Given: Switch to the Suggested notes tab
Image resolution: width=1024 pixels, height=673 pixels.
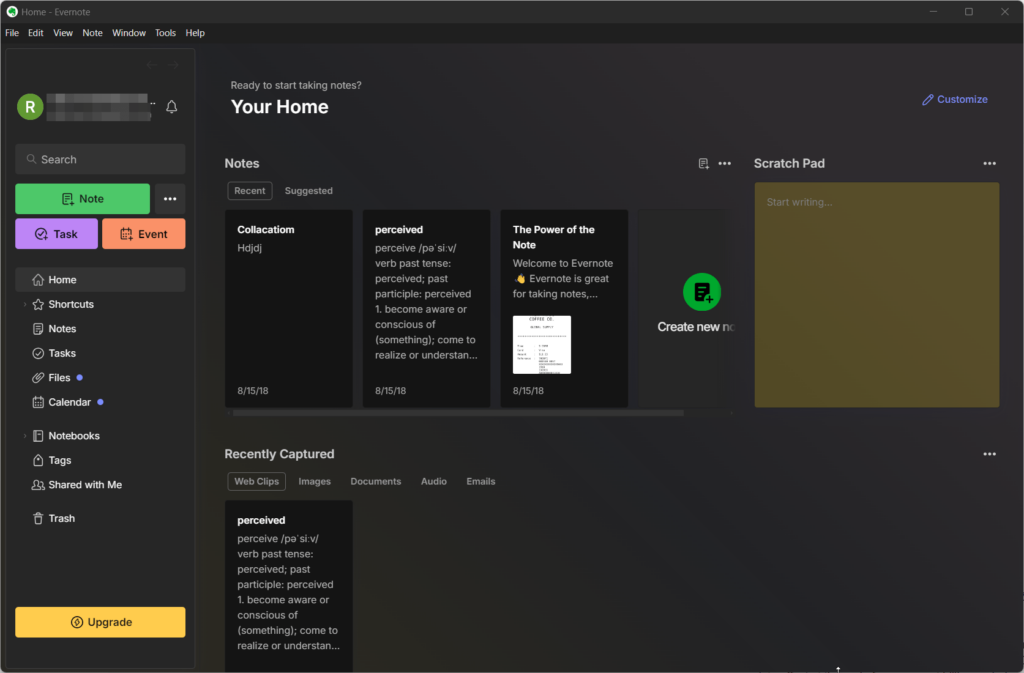Looking at the screenshot, I should coord(308,191).
